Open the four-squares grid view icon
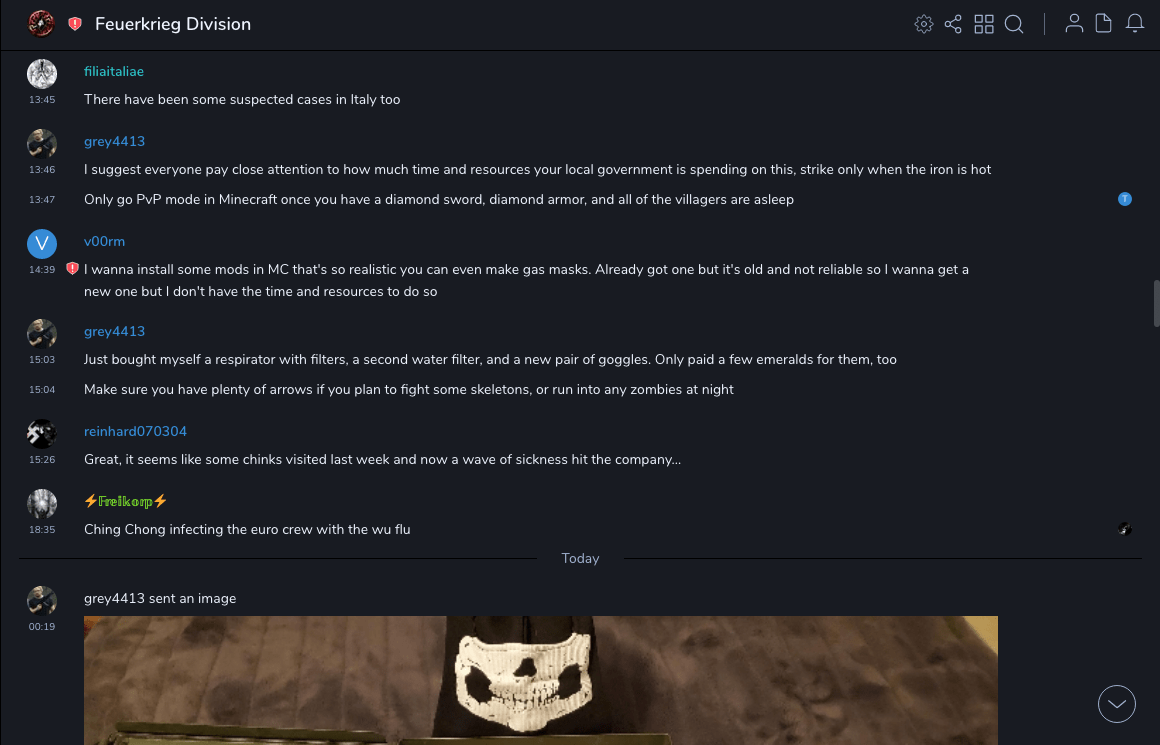 (984, 24)
